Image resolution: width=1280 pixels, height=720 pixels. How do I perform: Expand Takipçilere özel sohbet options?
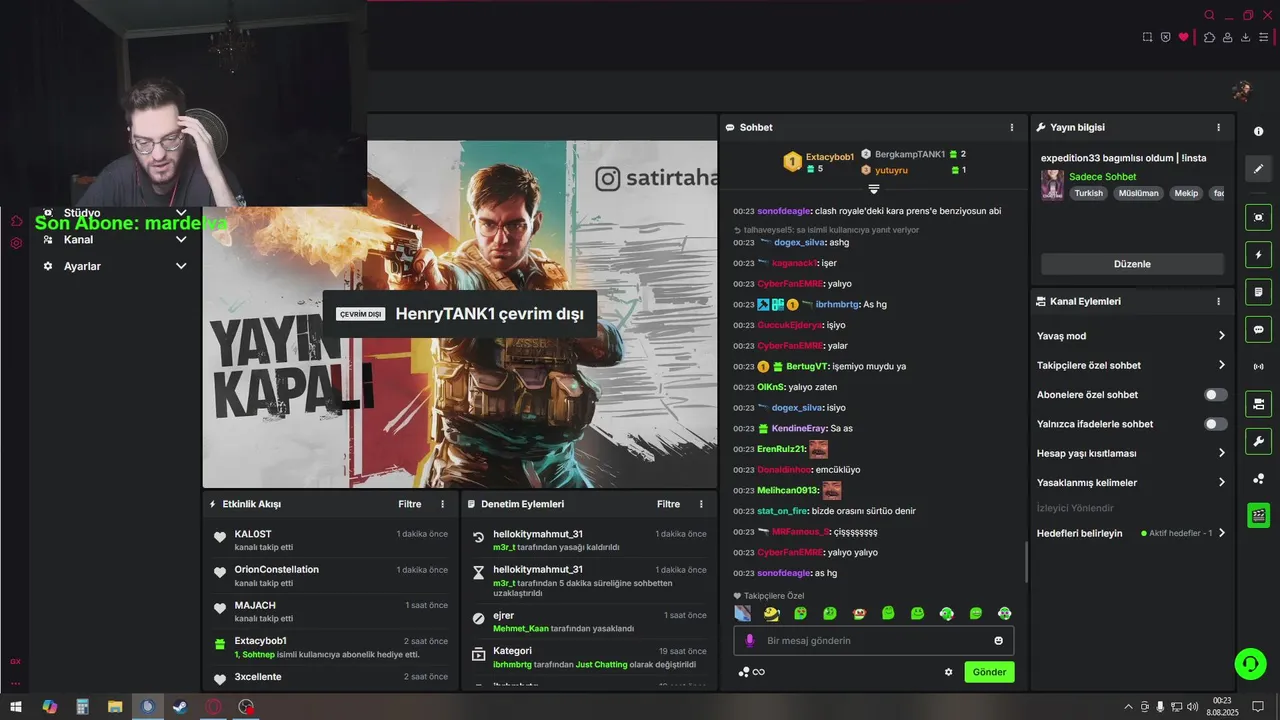click(x=1221, y=365)
